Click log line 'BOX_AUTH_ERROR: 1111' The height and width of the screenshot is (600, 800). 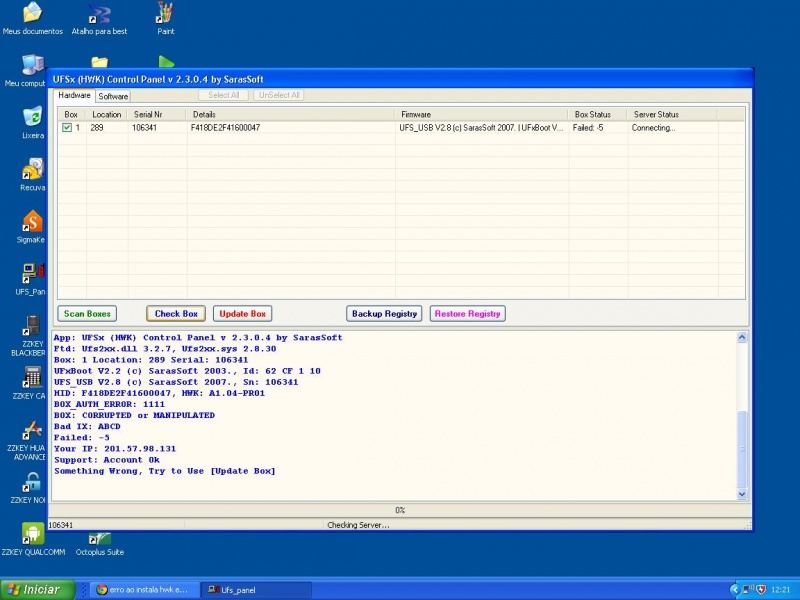[109, 404]
